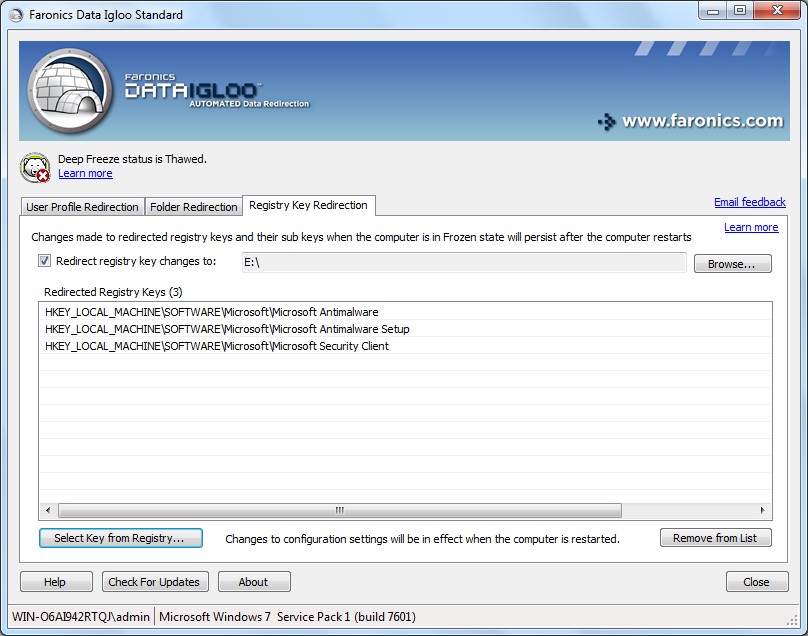808x636 pixels.
Task: Minimize the Data Igloo window
Action: pyautogui.click(x=713, y=11)
